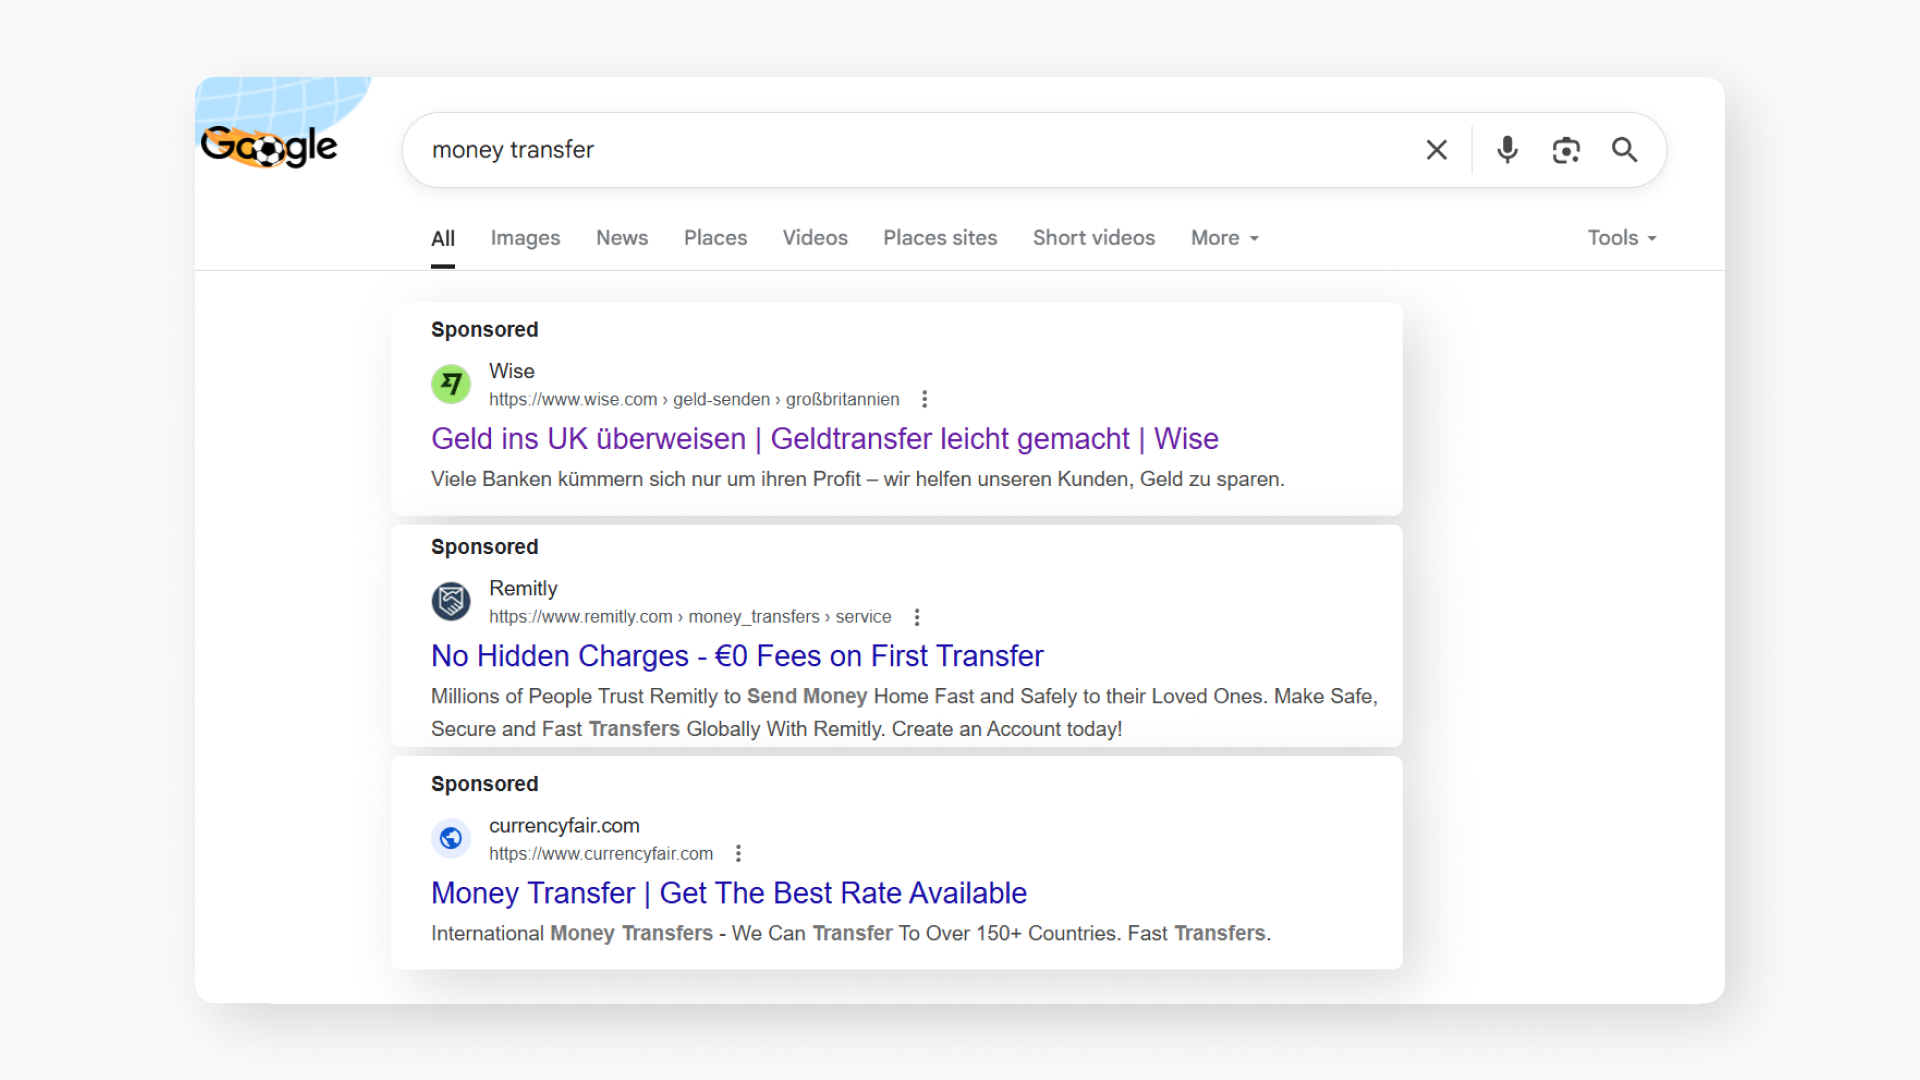Switch to the Images tab

(525, 238)
